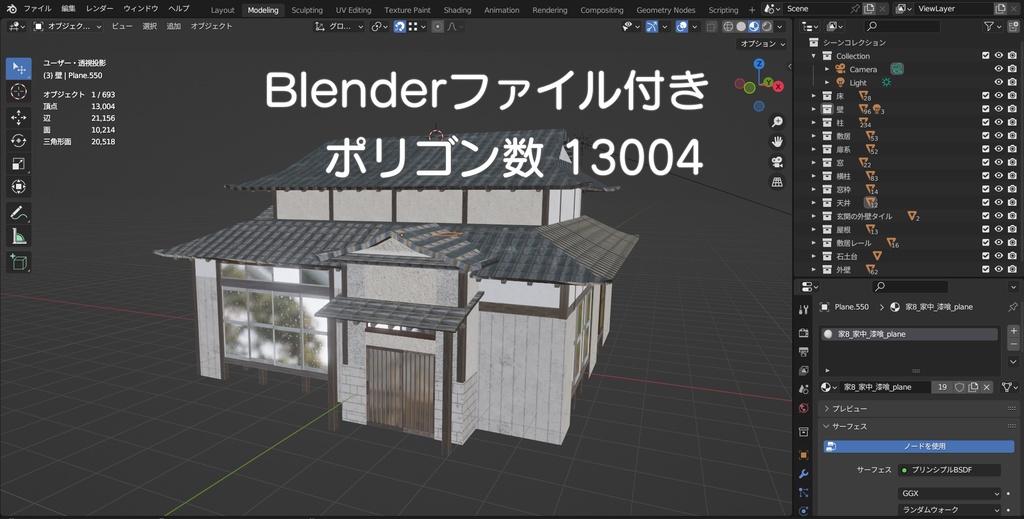Open the Object properties tab (orange square)

(804, 455)
